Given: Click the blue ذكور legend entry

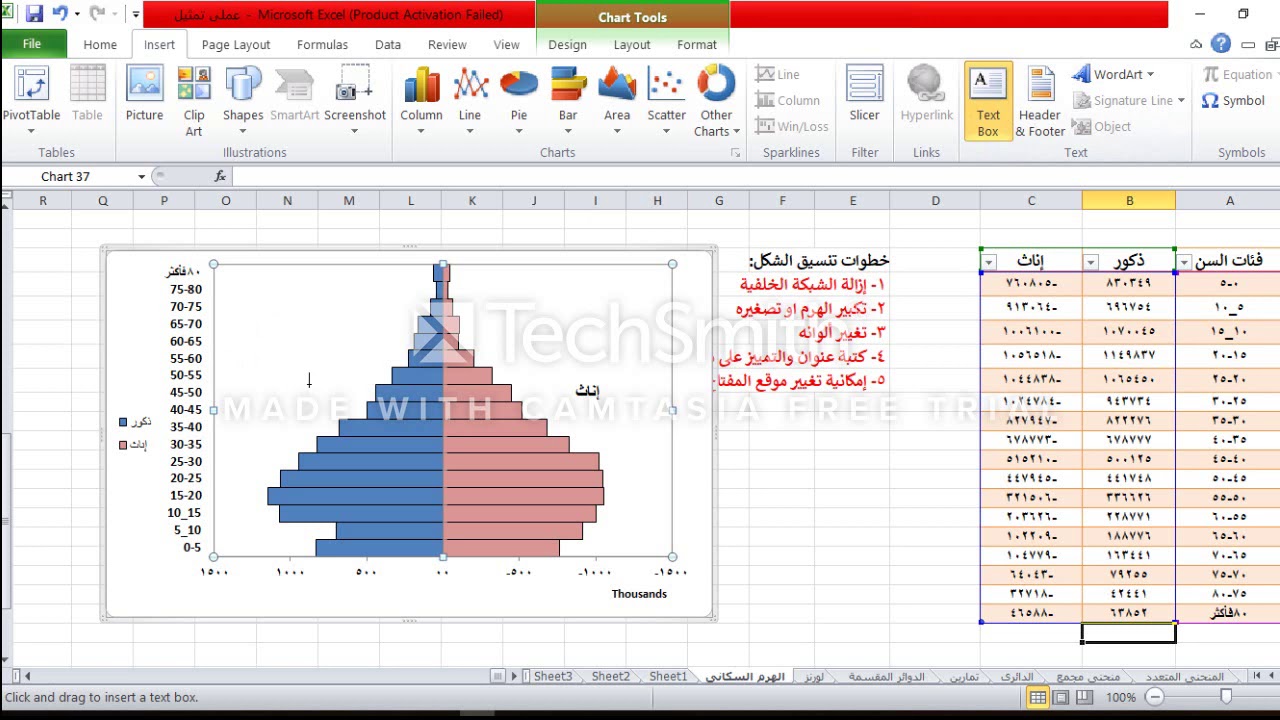Looking at the screenshot, I should (135, 423).
